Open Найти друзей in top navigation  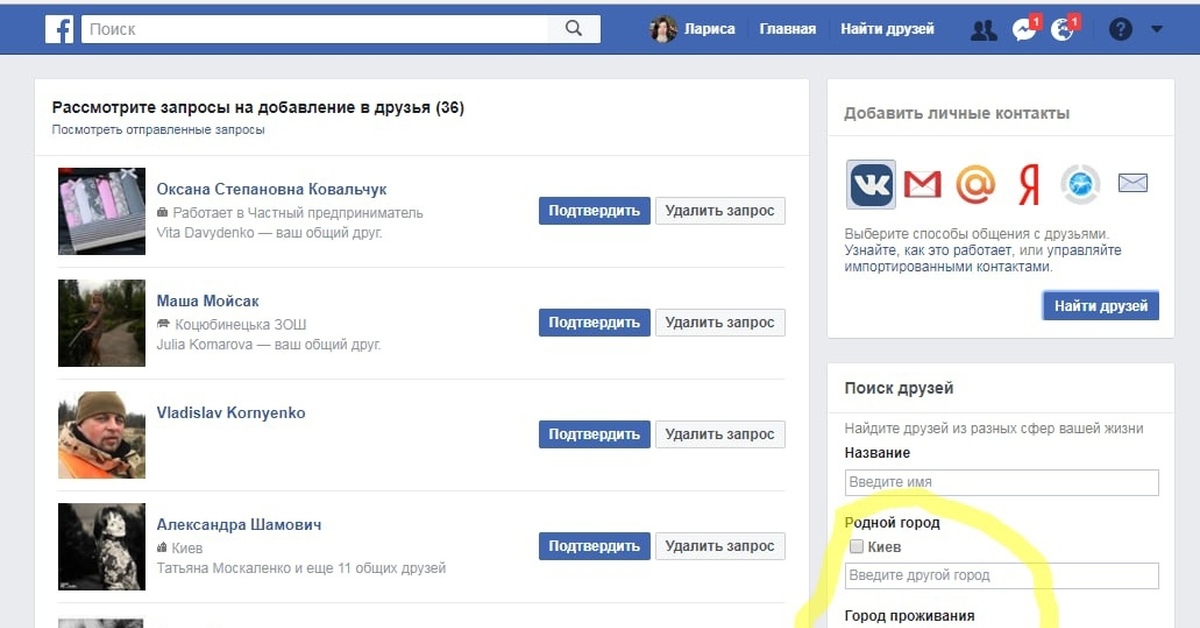(887, 29)
